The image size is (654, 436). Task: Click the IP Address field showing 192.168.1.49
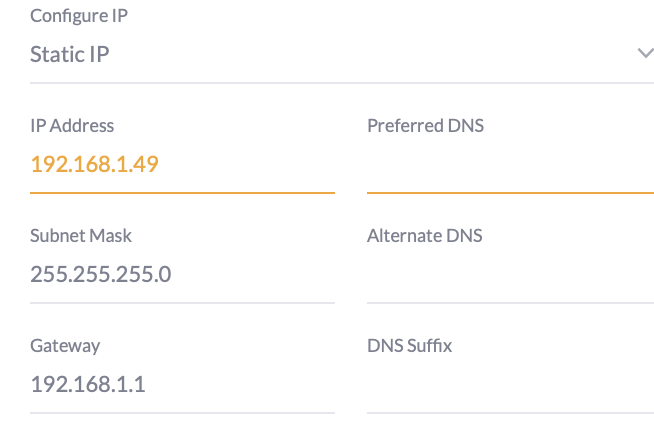tap(182, 164)
